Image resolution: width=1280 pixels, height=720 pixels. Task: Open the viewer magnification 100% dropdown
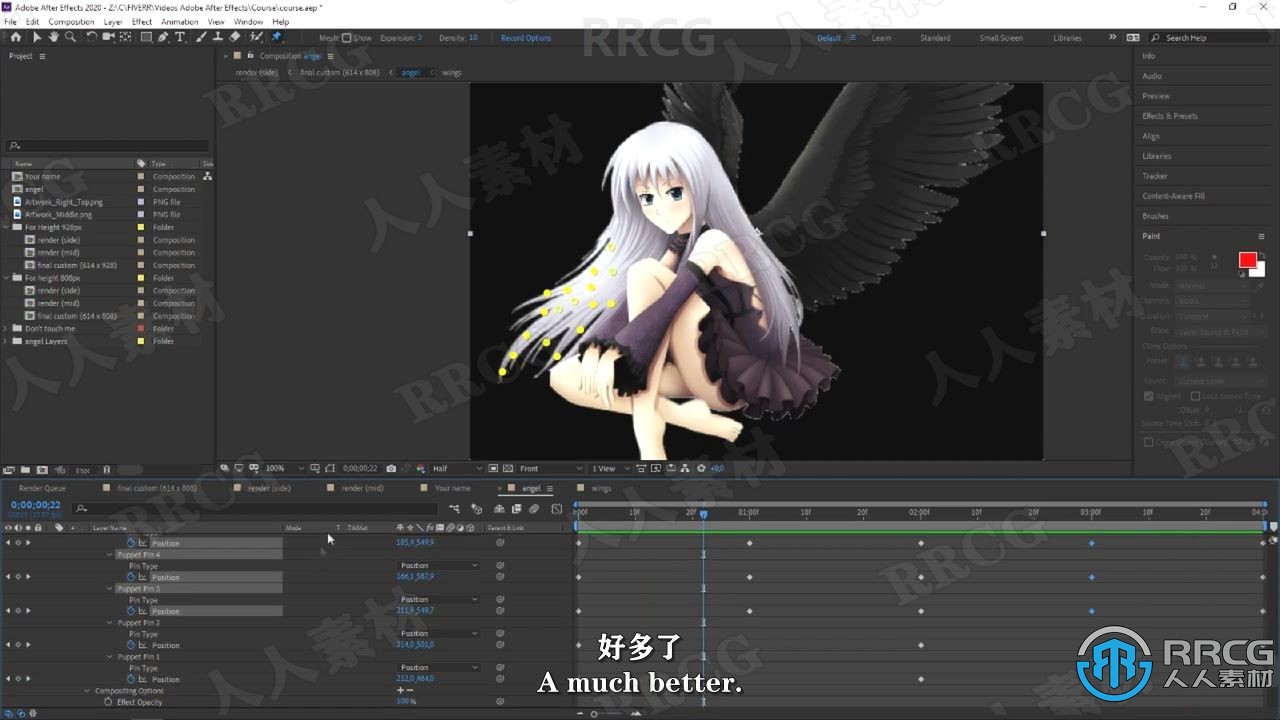[x=286, y=468]
